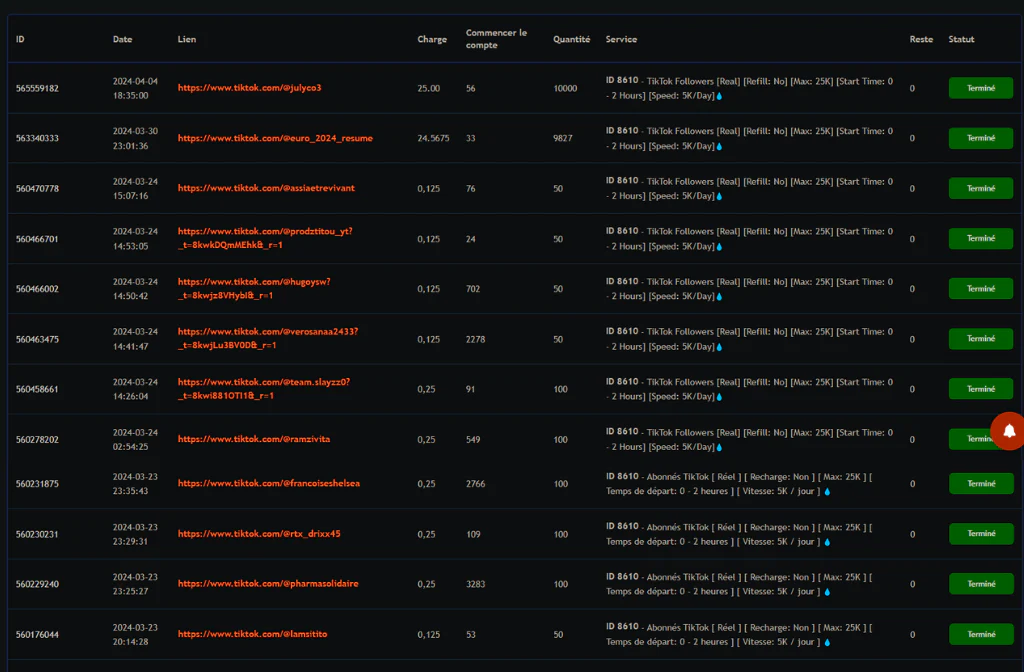The height and width of the screenshot is (672, 1024).
Task: Click water drop icon in order 565559182 row
Action: pos(719,96)
